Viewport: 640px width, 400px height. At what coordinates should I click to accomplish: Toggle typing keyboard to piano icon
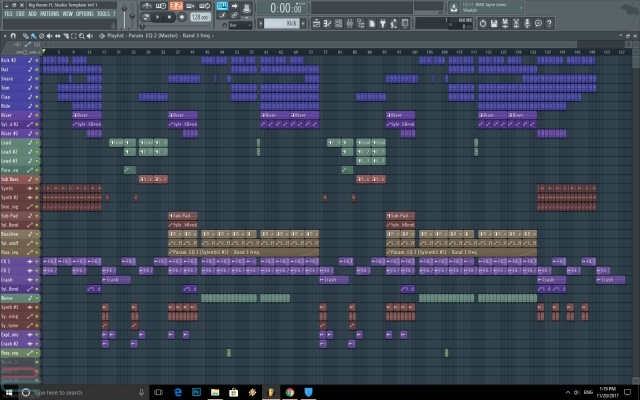pos(222,6)
